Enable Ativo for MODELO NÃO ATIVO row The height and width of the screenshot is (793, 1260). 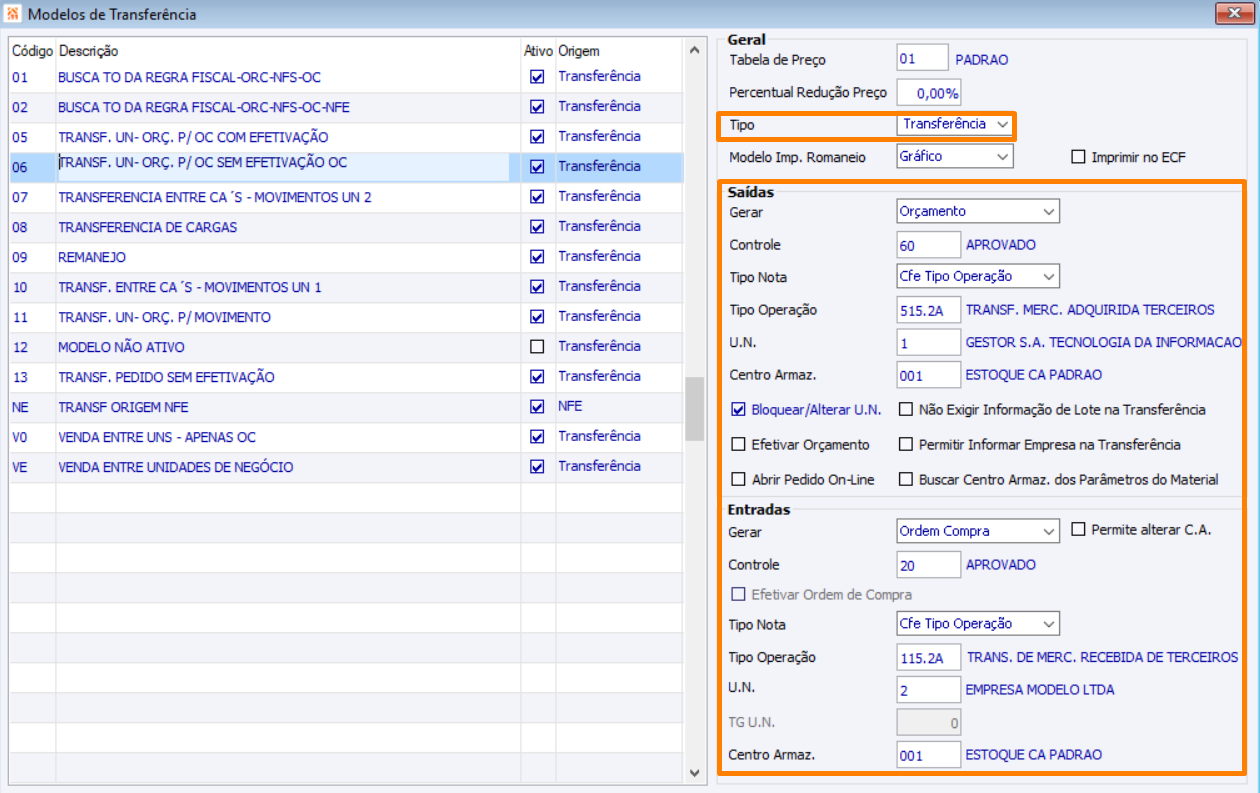pyautogui.click(x=538, y=347)
